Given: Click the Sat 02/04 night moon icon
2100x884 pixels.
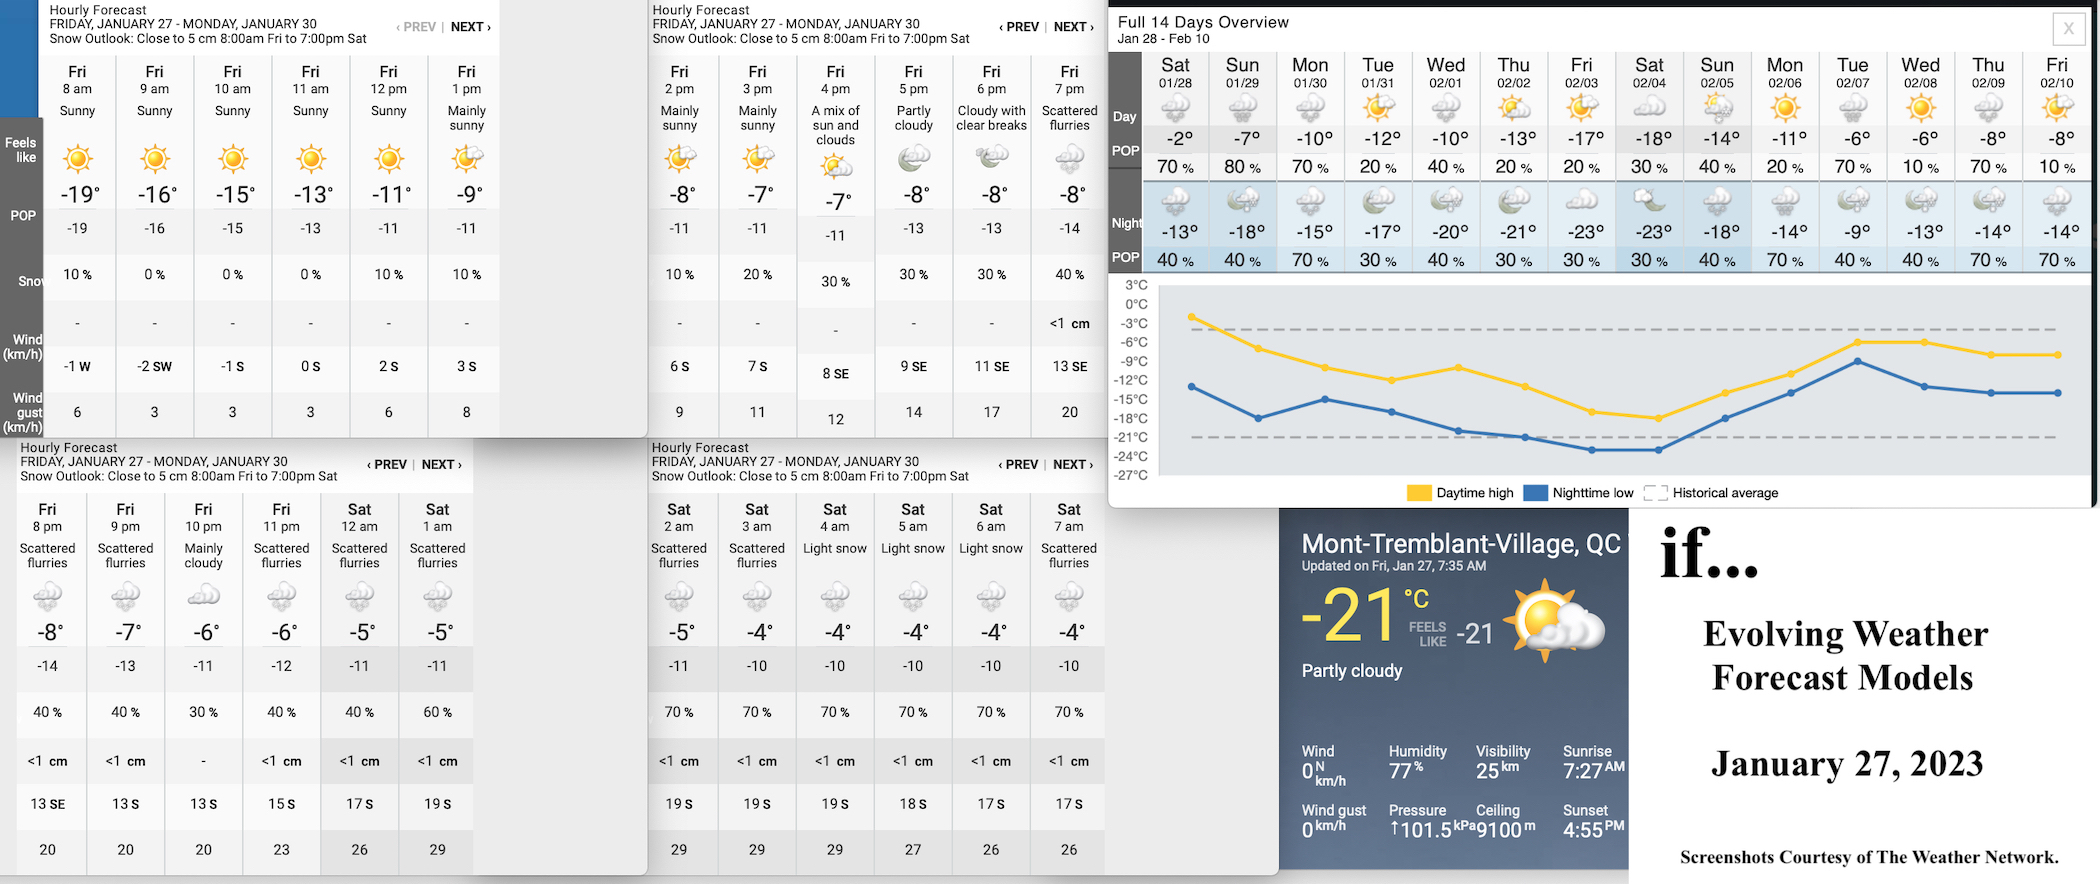Looking at the screenshot, I should tap(1650, 201).
